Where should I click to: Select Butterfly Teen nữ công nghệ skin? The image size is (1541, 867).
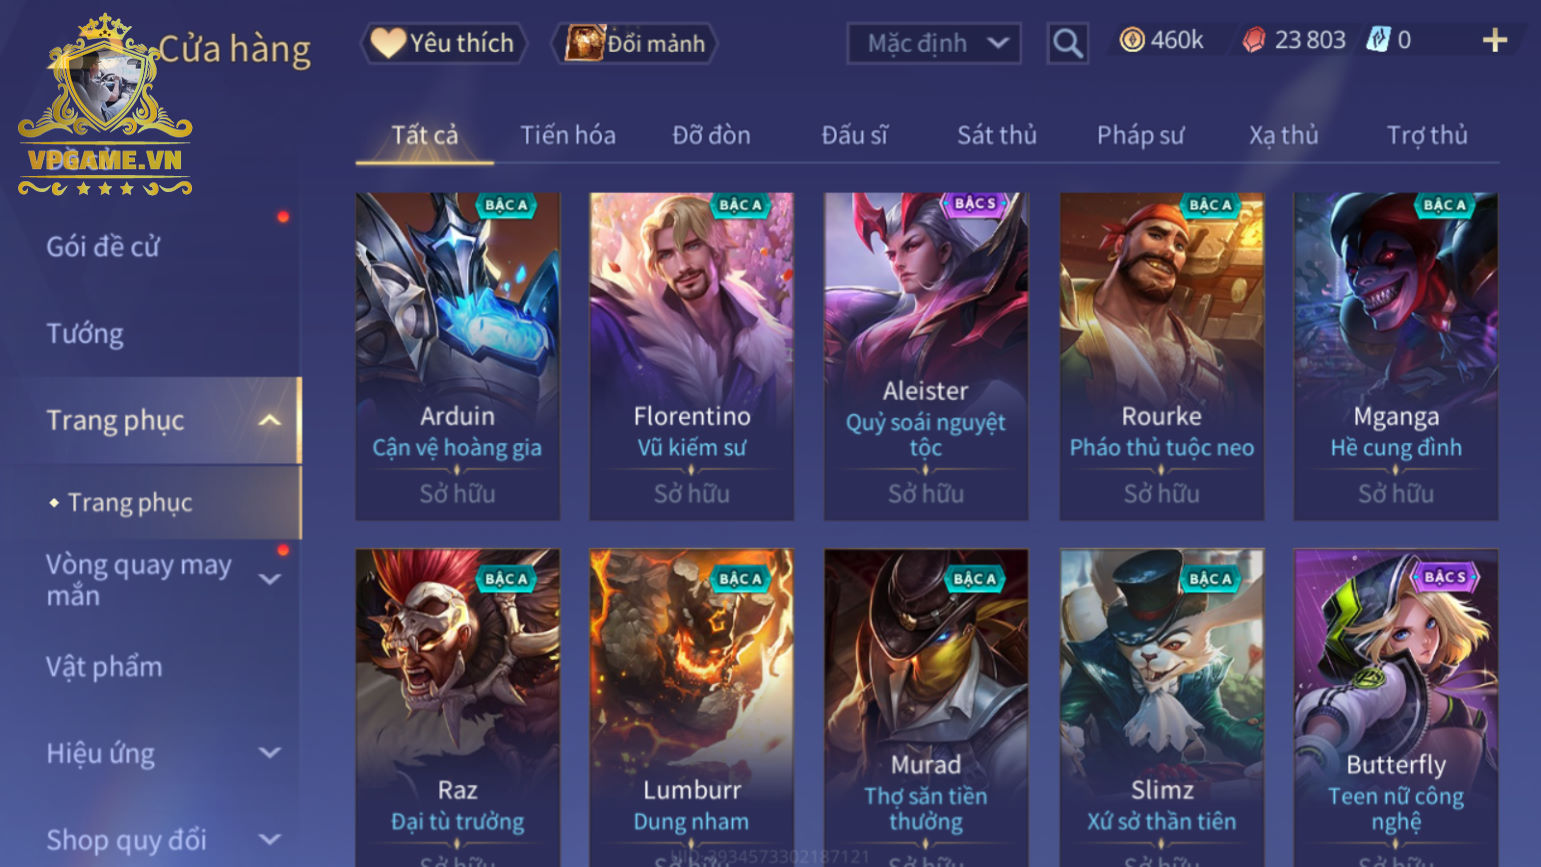pyautogui.click(x=1396, y=708)
